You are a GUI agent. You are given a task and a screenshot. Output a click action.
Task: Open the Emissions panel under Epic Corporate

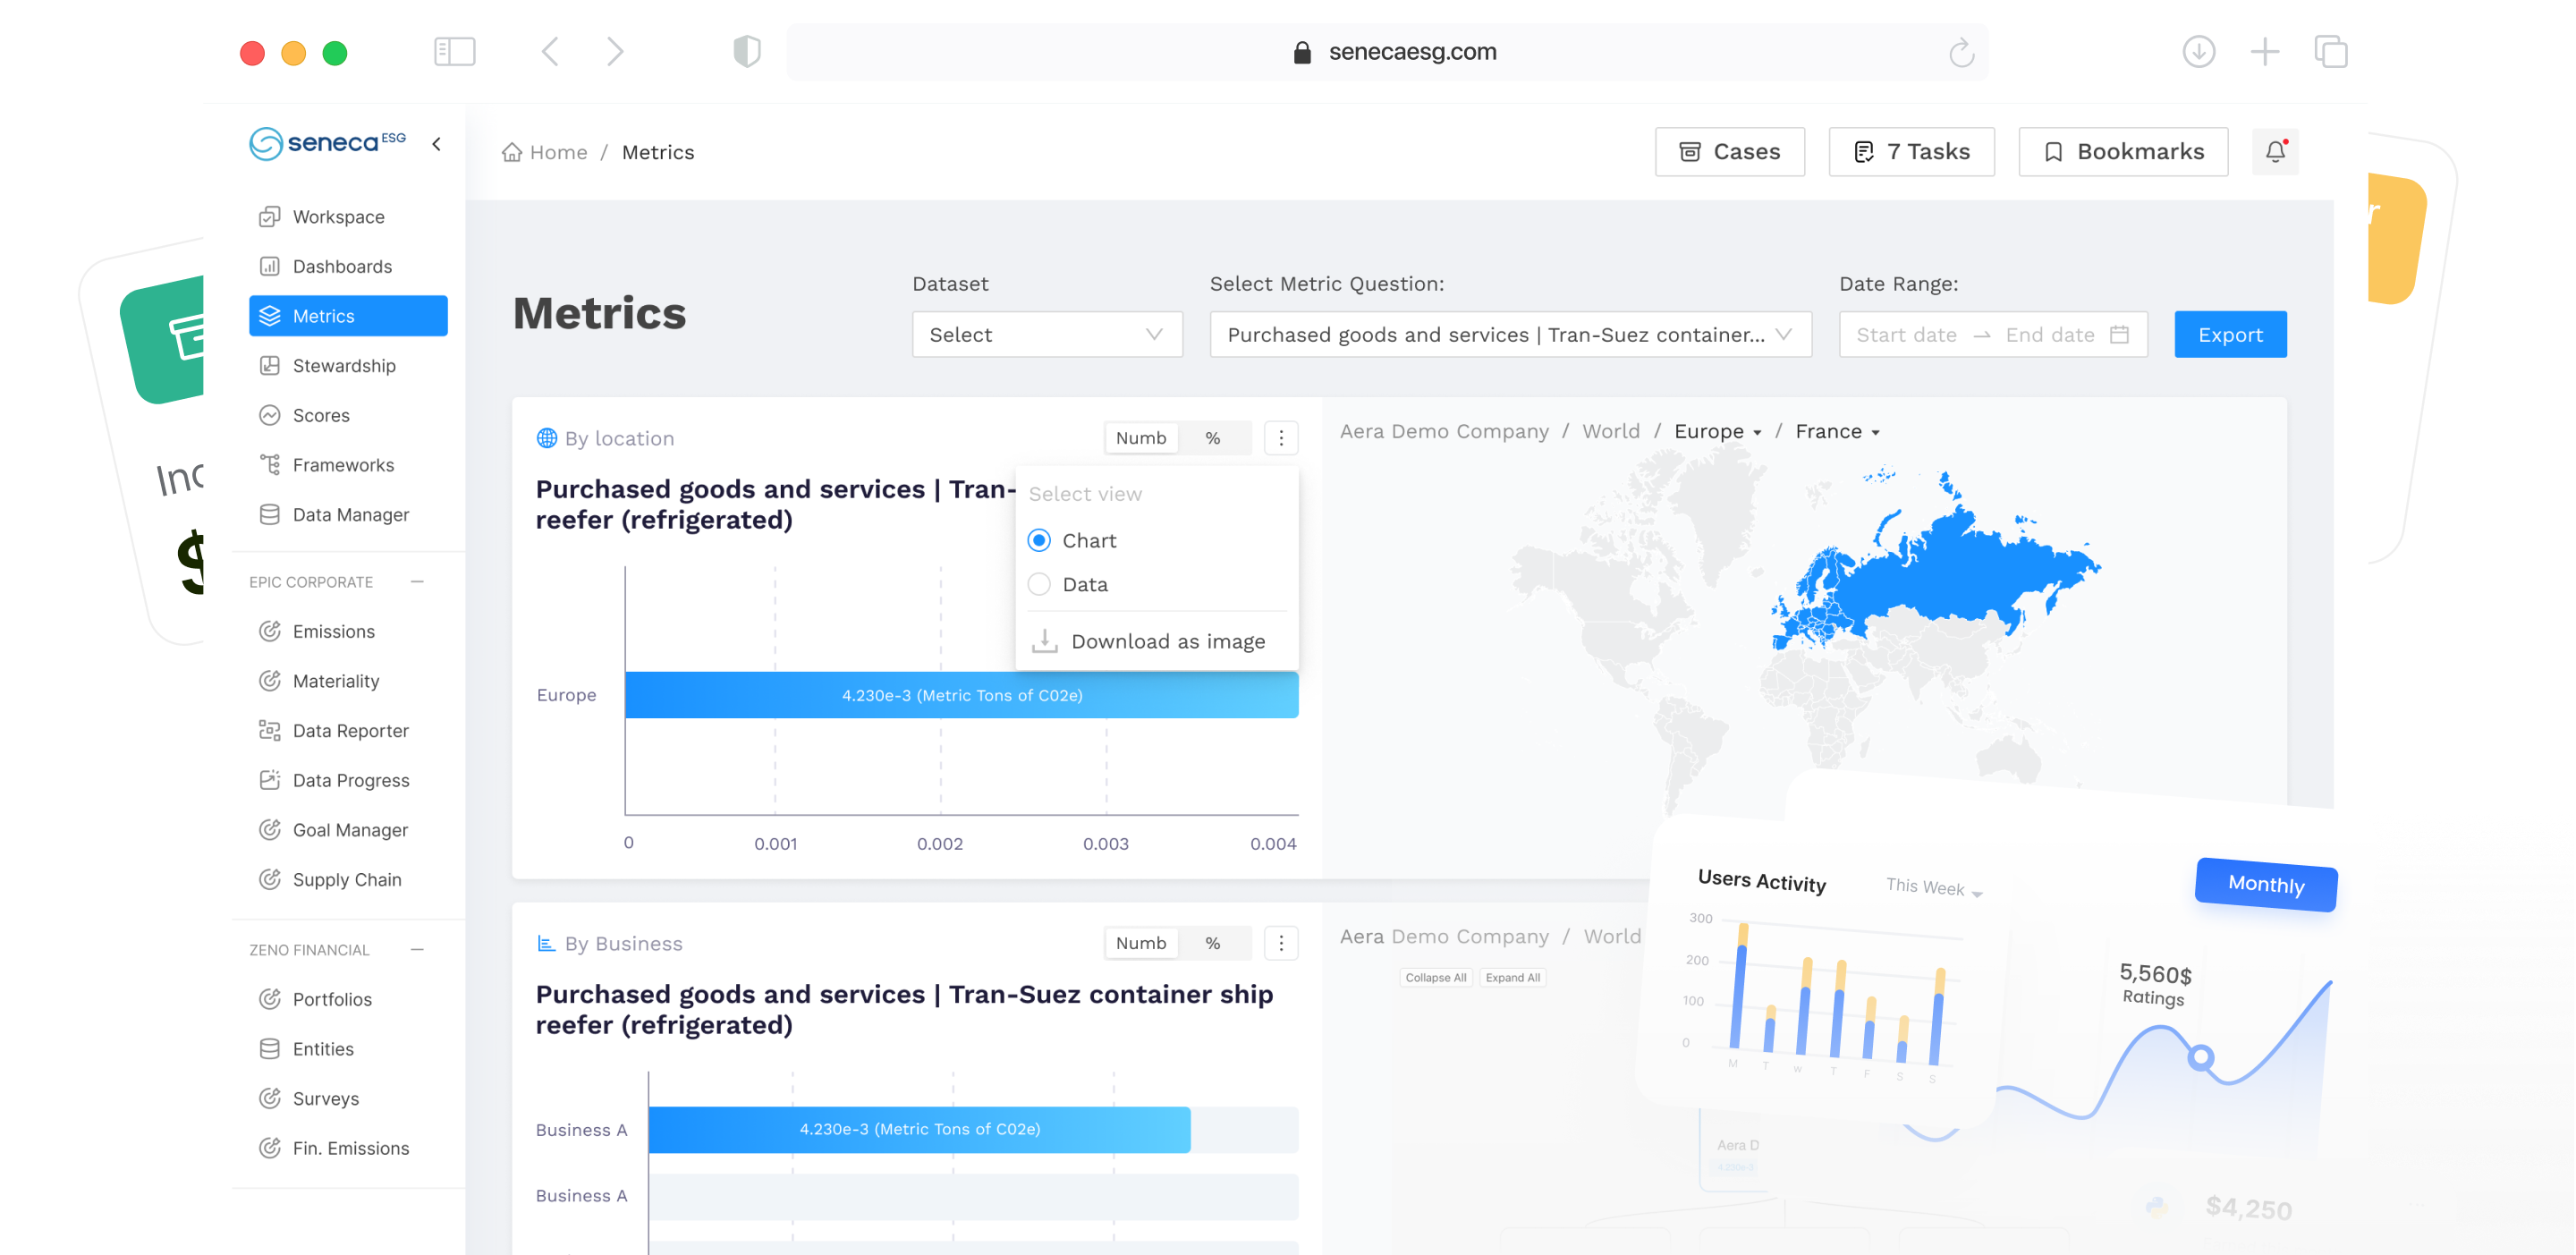click(332, 631)
